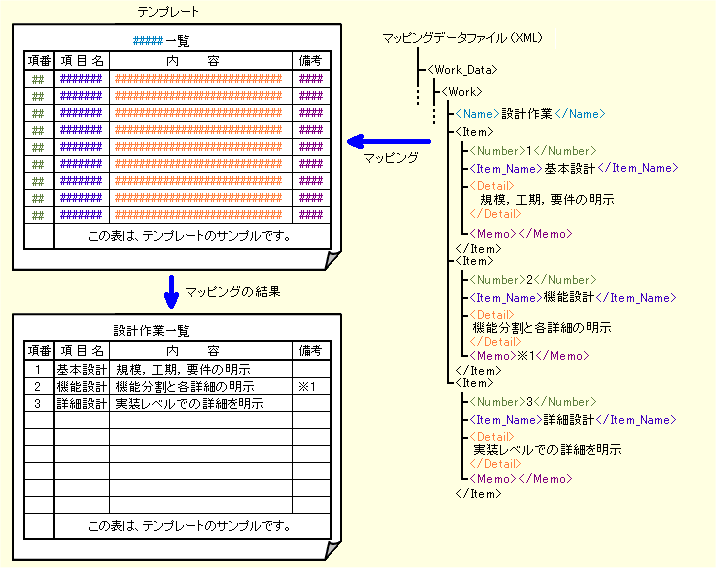Click 内容 header in the 設計作業一覧 table
The height and width of the screenshot is (568, 716).
[x=201, y=351]
